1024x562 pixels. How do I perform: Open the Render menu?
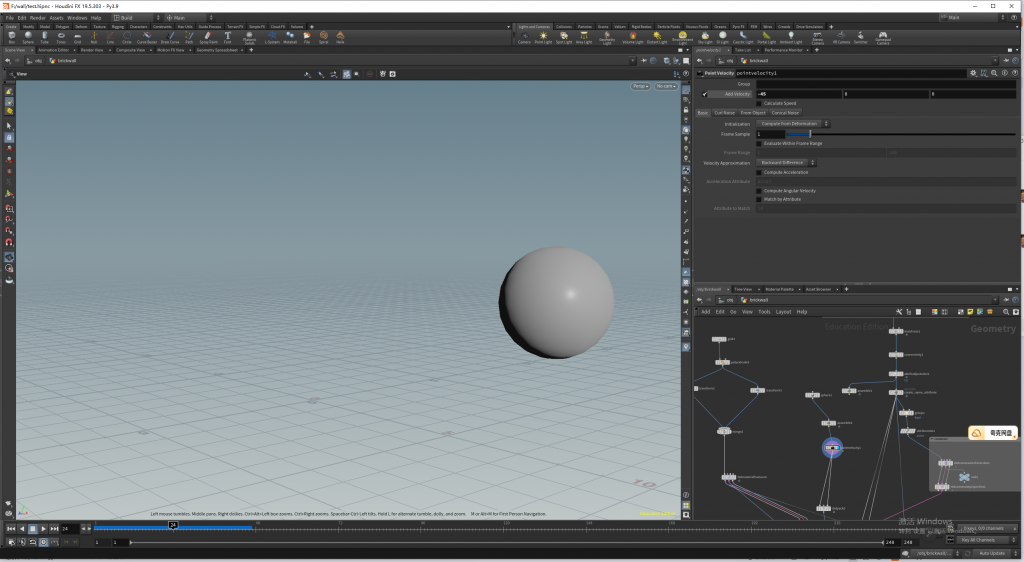[x=38, y=18]
